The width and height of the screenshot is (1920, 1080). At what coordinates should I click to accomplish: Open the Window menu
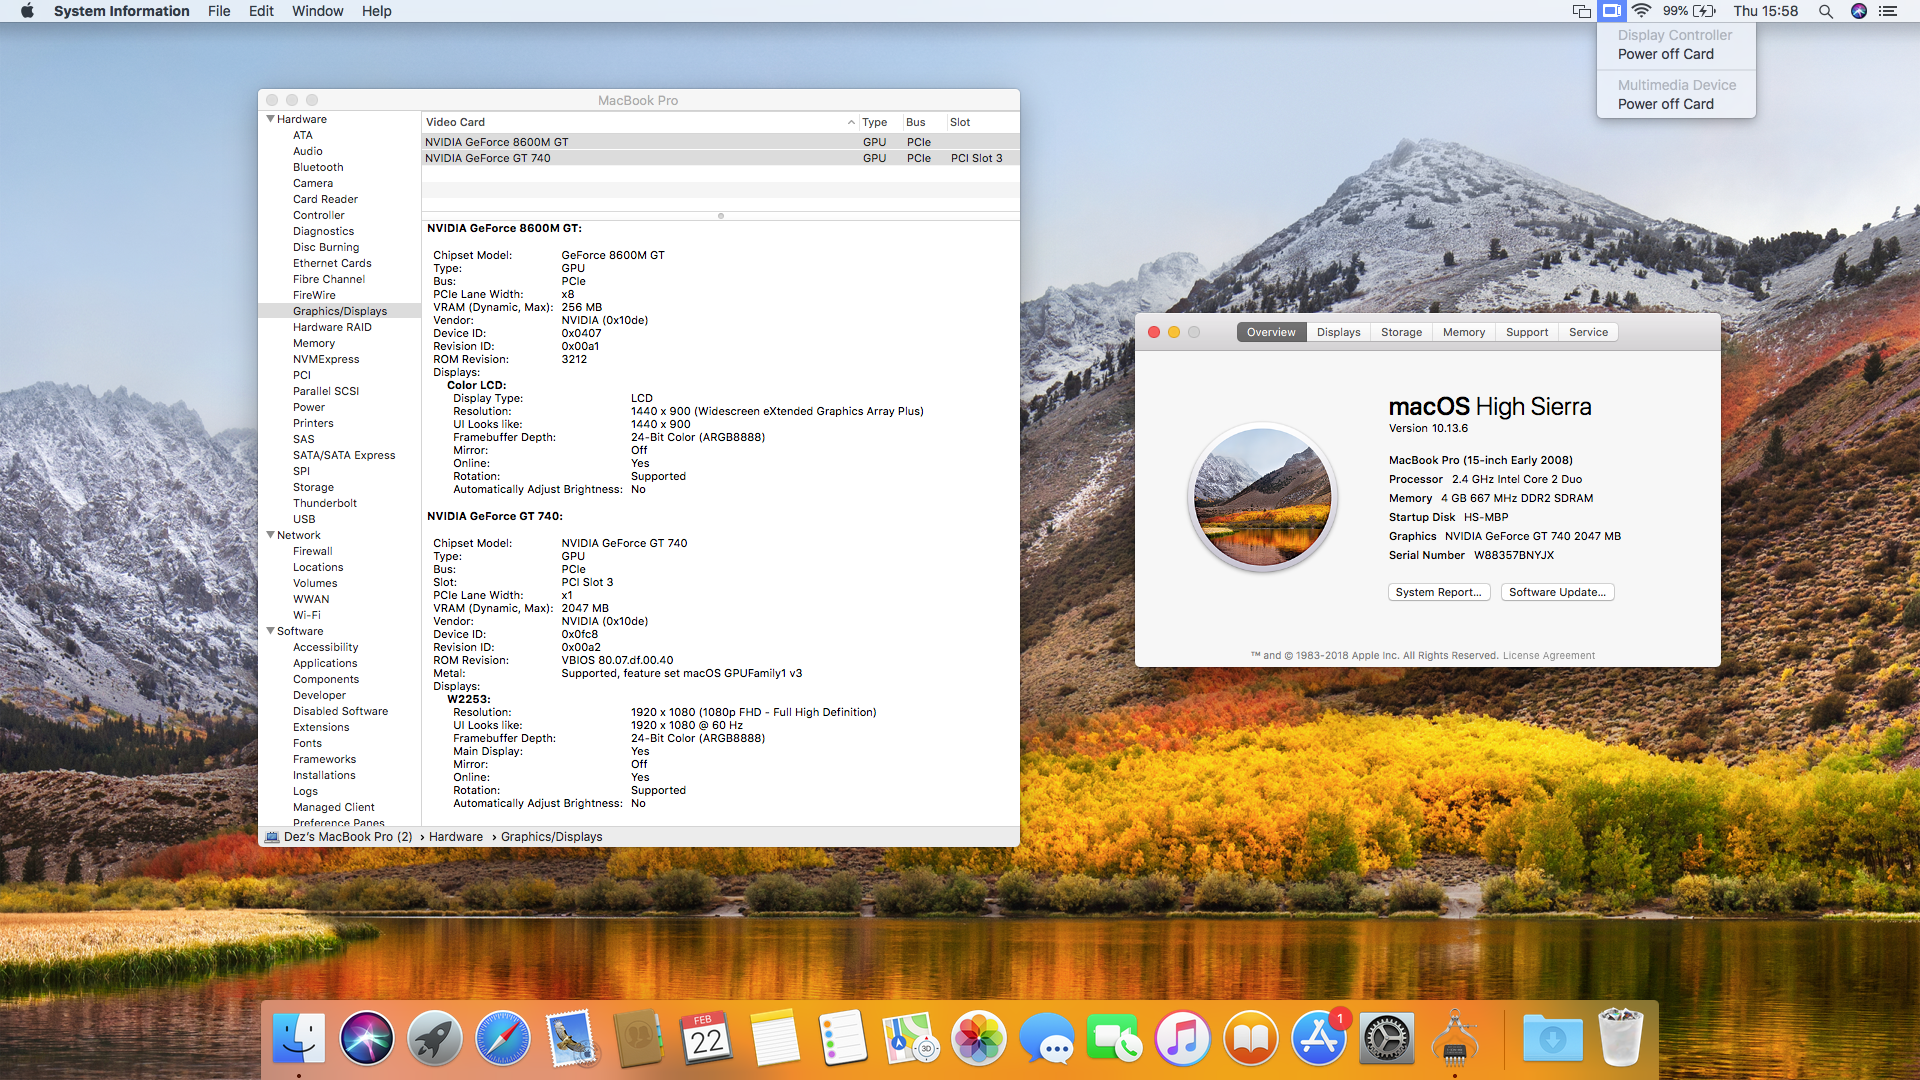[x=317, y=11]
